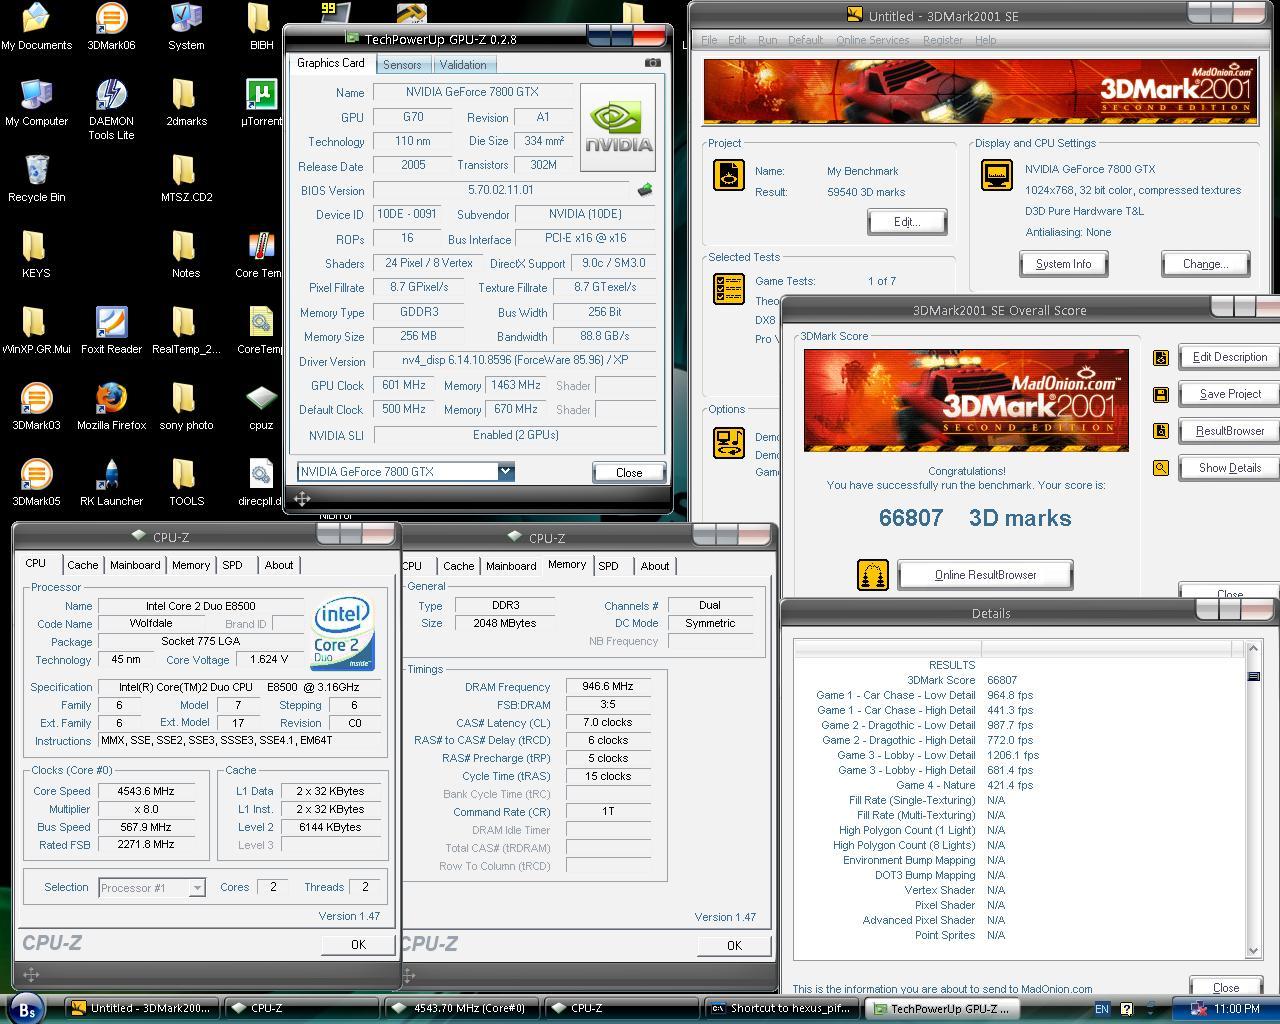Click Online ResultBrowser button
Screen dimensions: 1280x1024
[x=985, y=575]
